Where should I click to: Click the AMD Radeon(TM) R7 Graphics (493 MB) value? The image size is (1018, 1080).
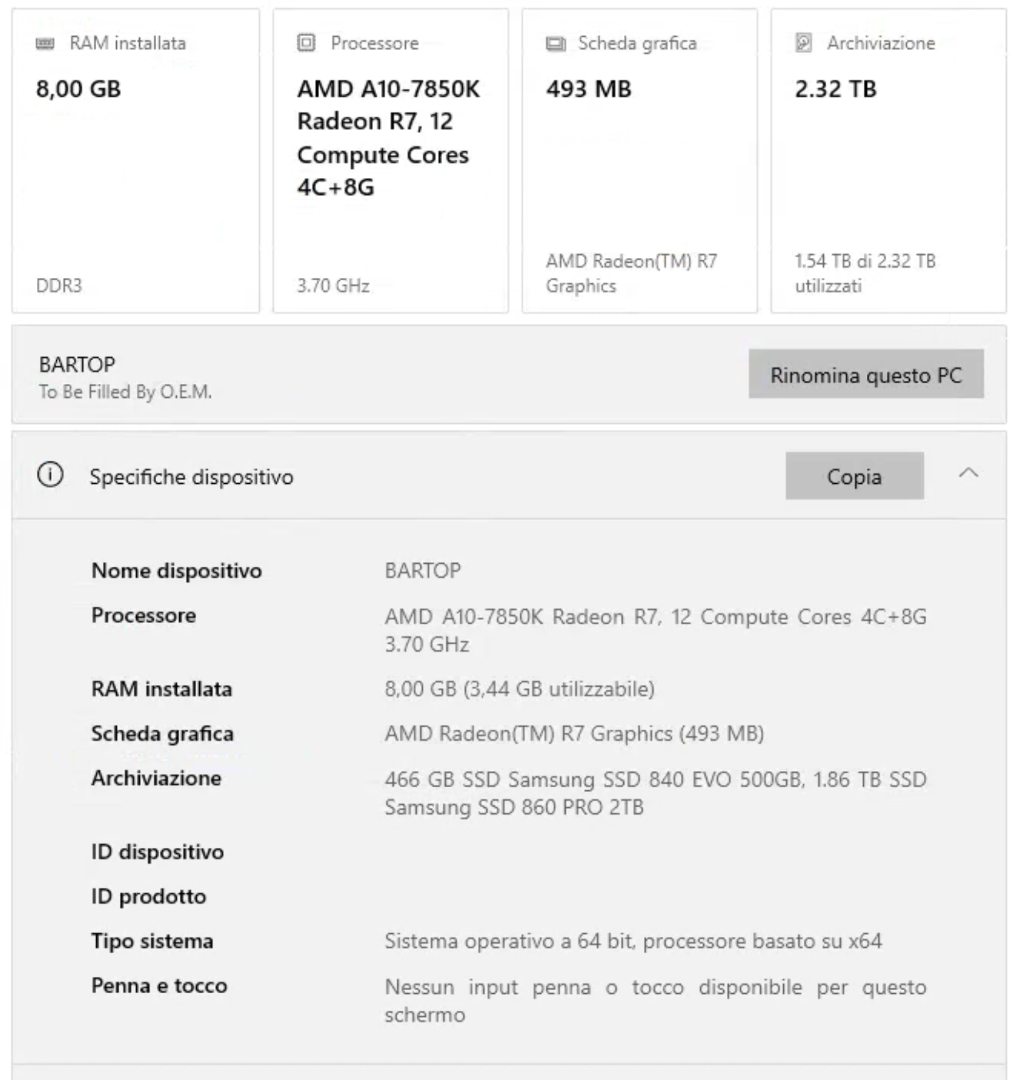tap(574, 734)
